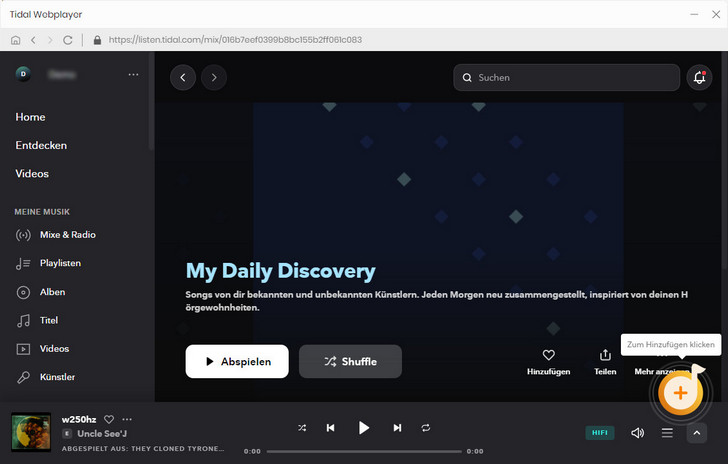Click the lock icon in address bar

(97, 40)
